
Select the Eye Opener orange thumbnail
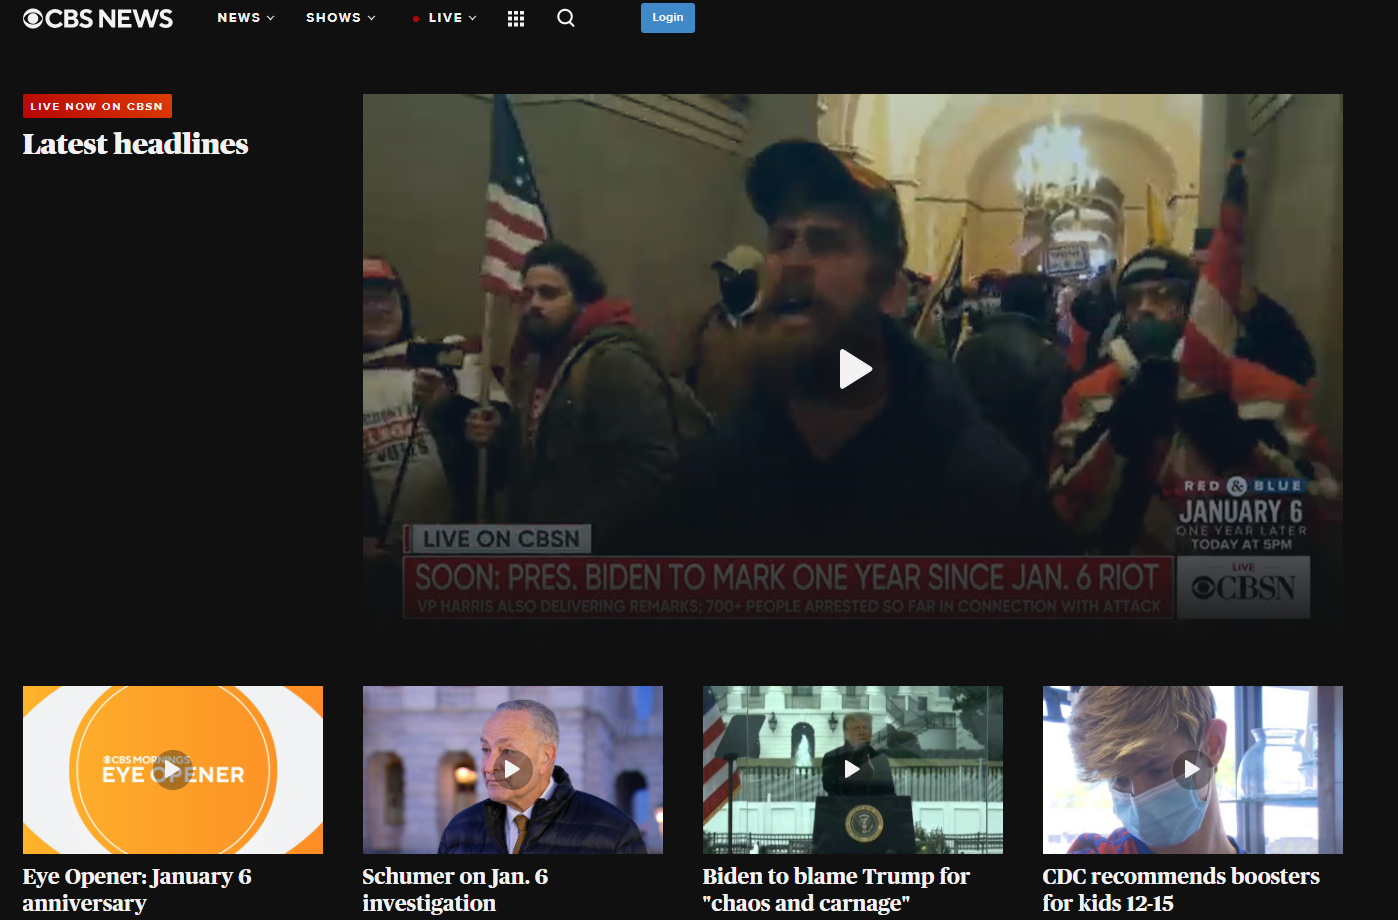click(x=173, y=770)
